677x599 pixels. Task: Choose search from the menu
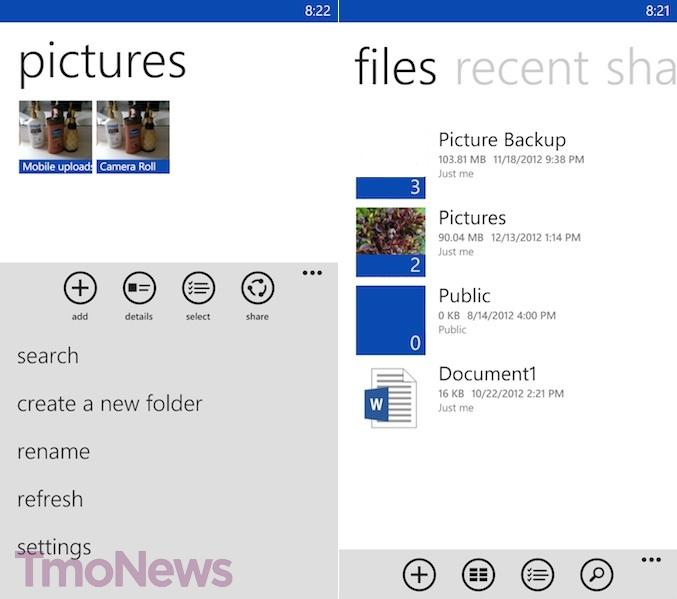(x=48, y=357)
